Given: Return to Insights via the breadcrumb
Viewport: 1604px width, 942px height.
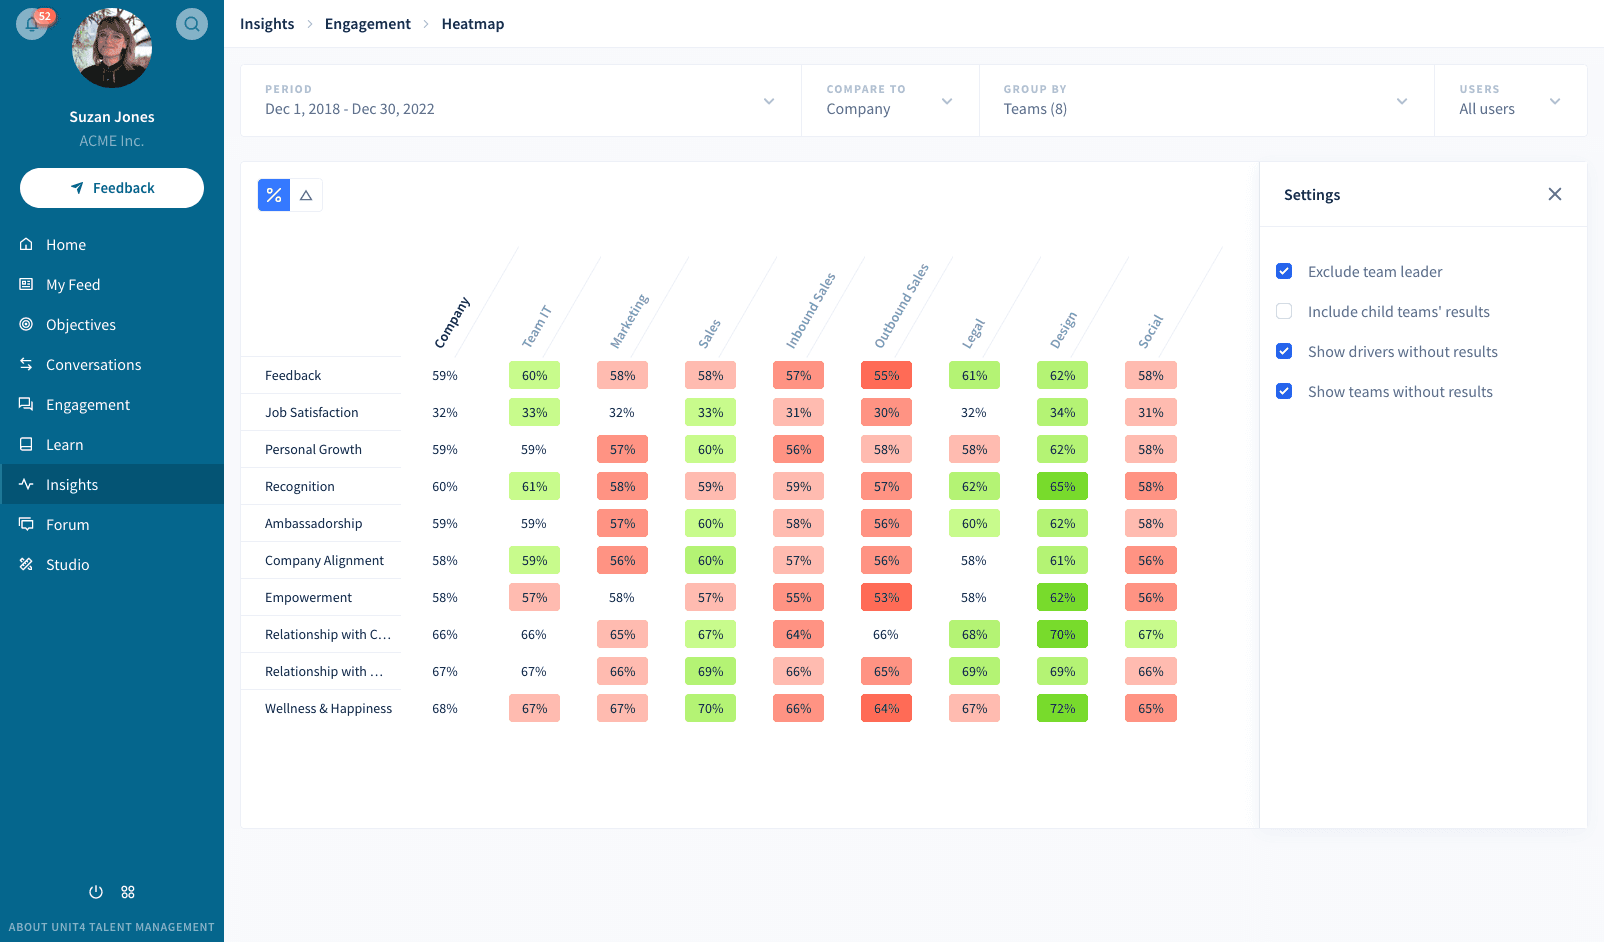Looking at the screenshot, I should tap(267, 23).
